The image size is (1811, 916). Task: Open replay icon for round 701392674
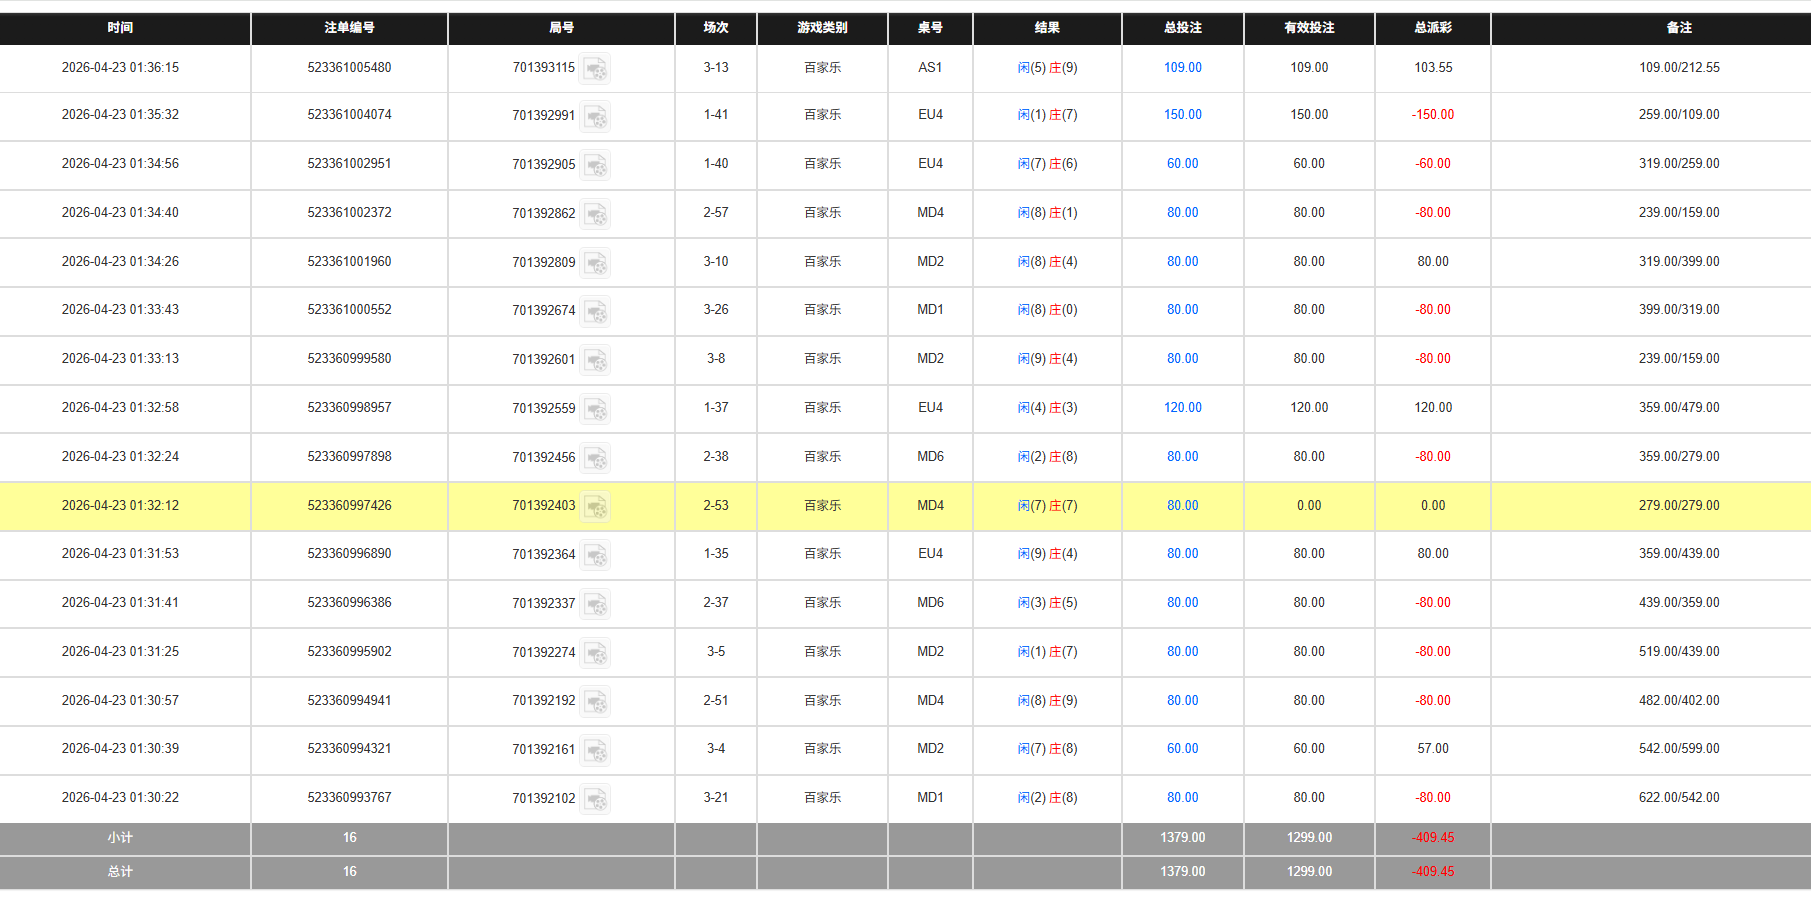pos(595,311)
